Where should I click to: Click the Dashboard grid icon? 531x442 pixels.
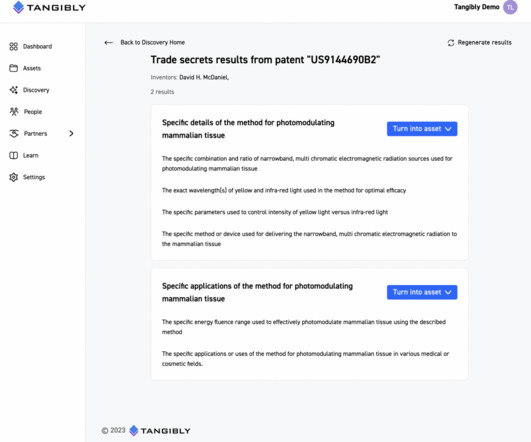point(14,46)
